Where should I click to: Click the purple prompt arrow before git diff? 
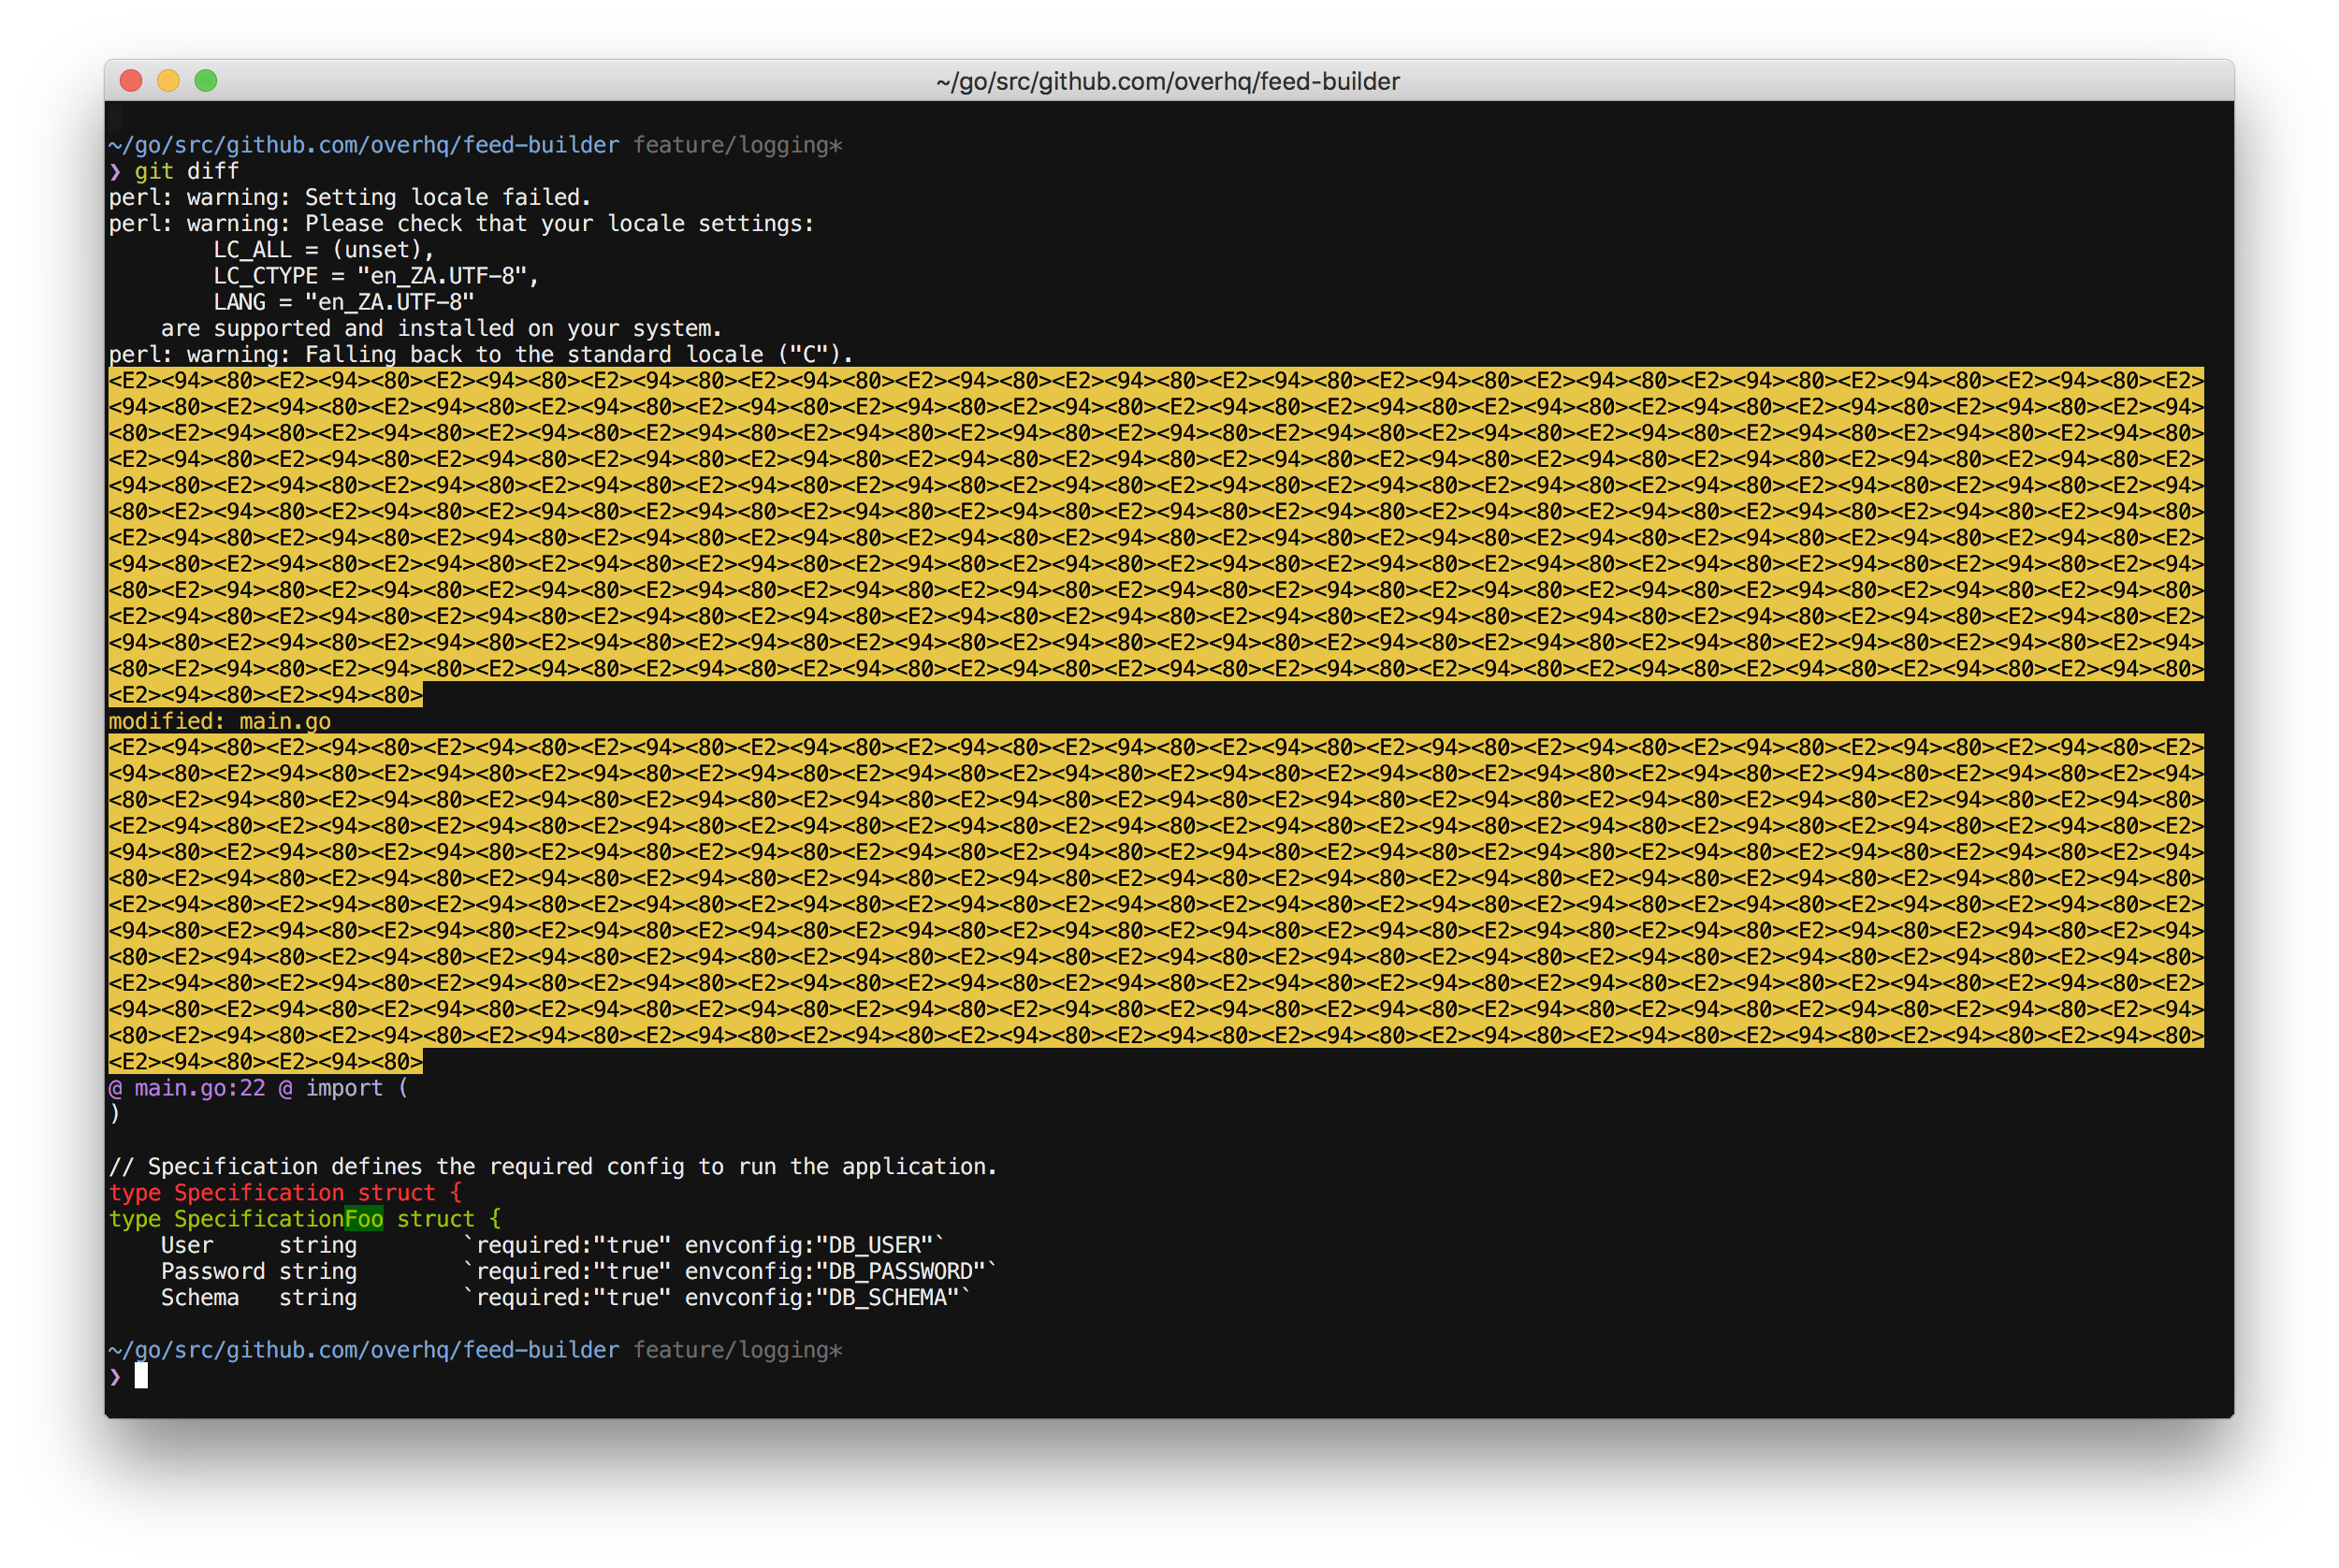115,171
